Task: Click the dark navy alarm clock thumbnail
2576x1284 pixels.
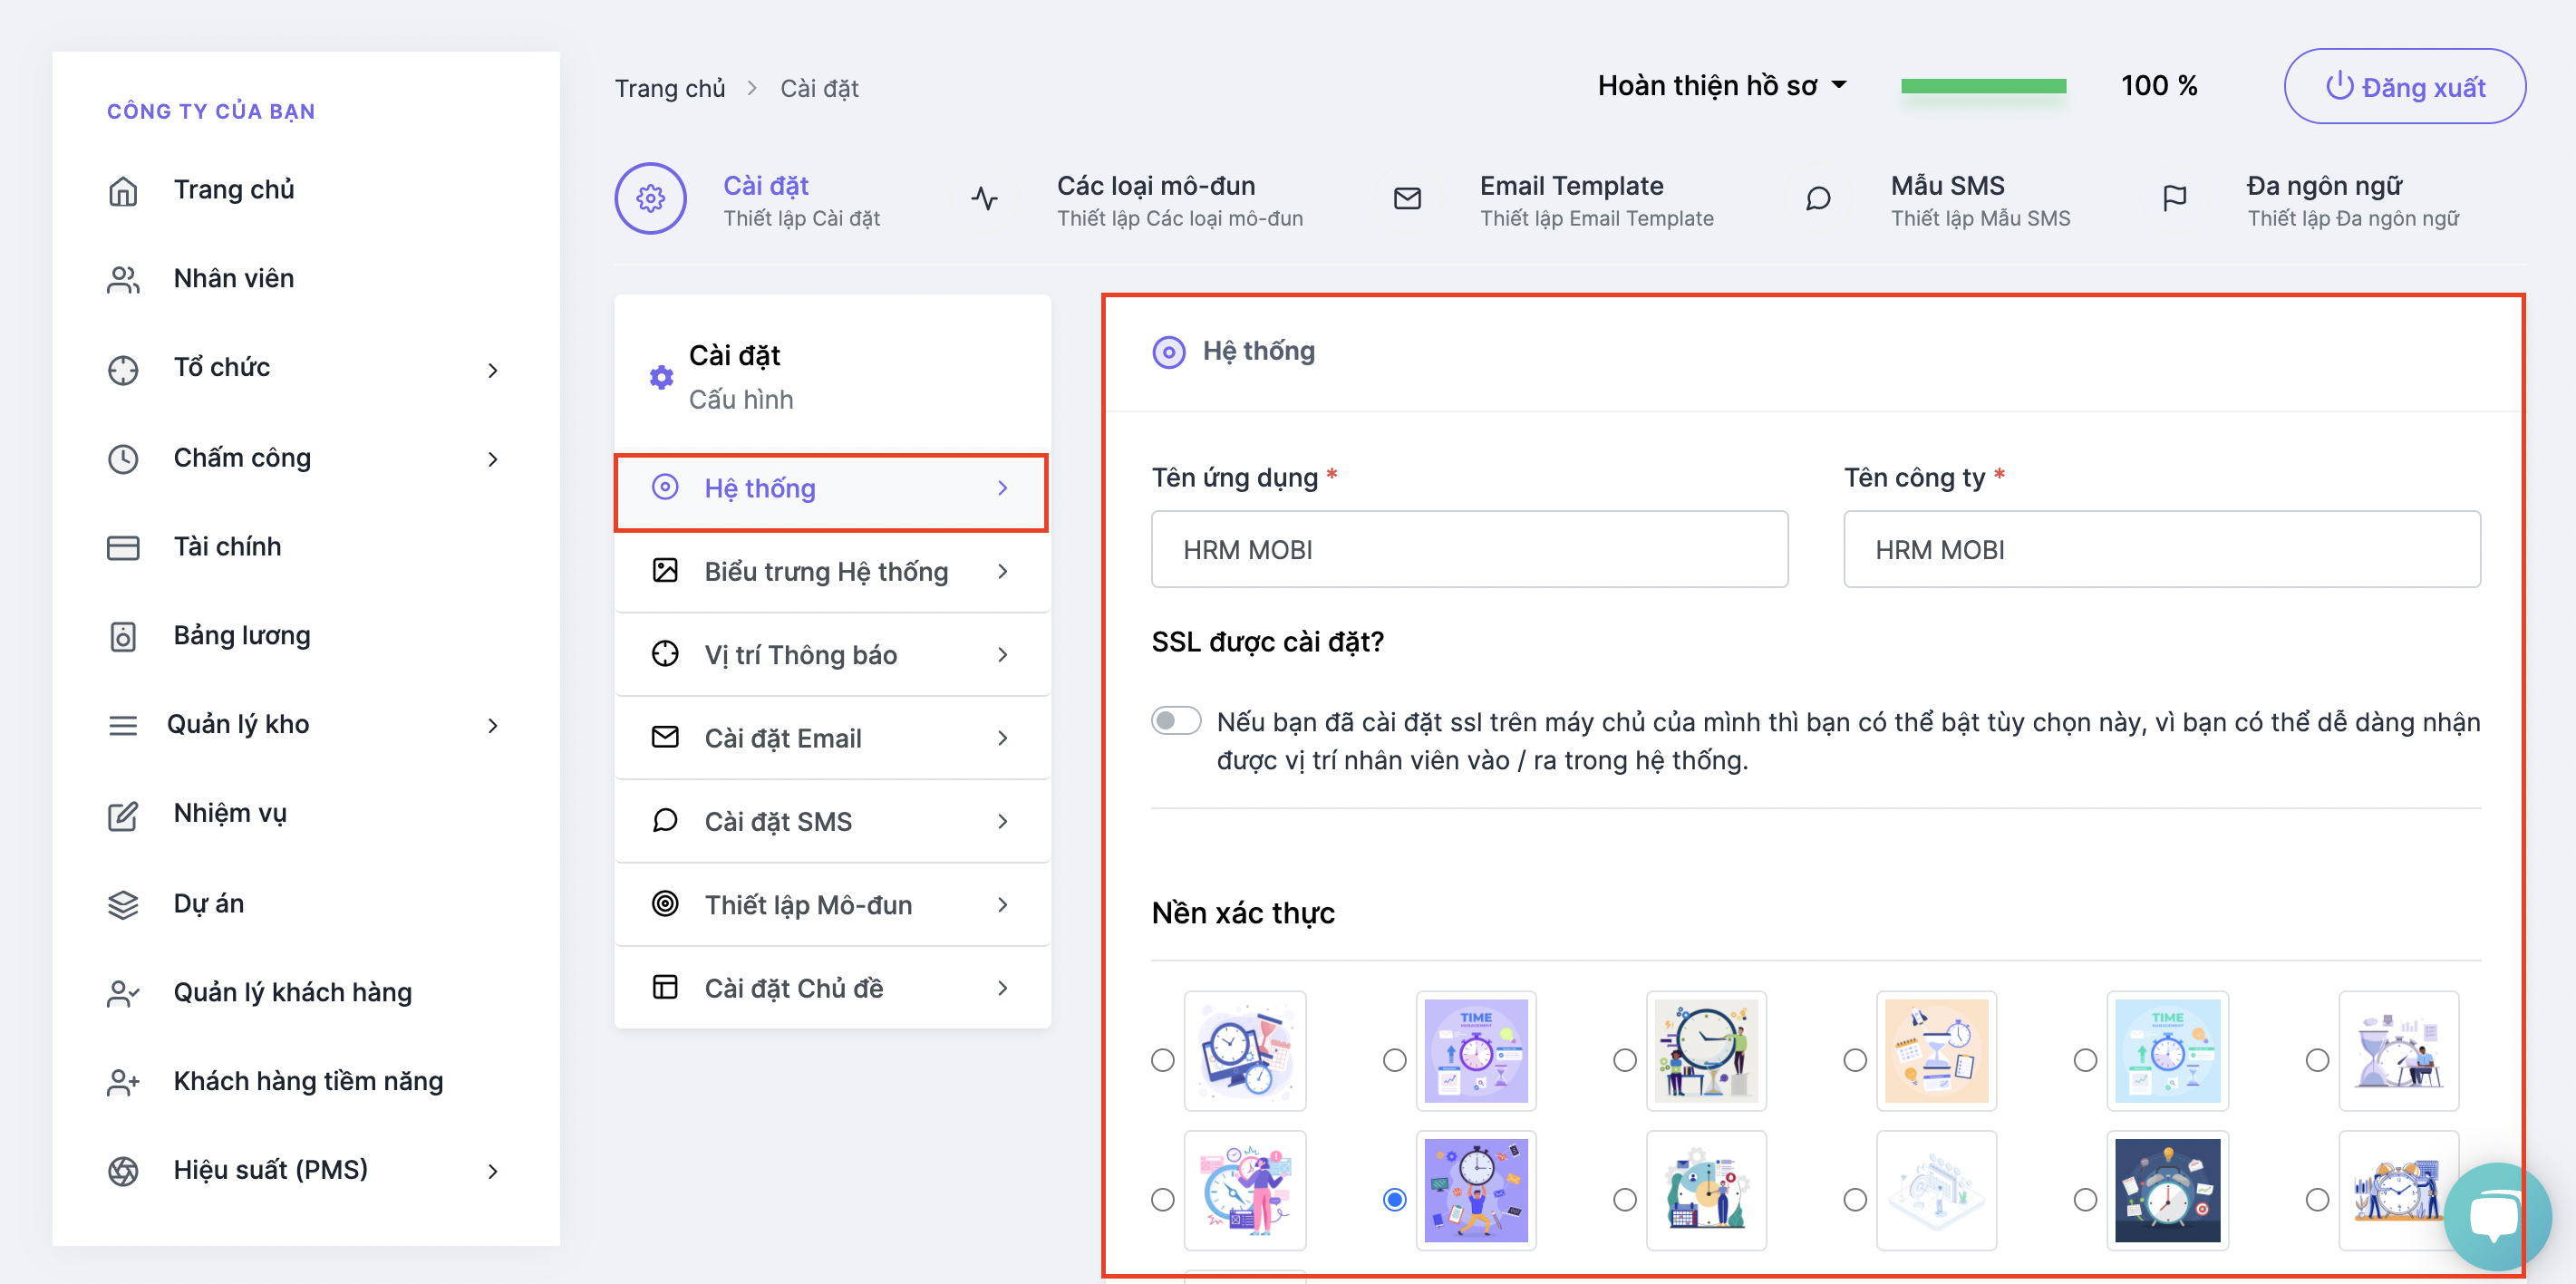Action: pos(2167,1190)
